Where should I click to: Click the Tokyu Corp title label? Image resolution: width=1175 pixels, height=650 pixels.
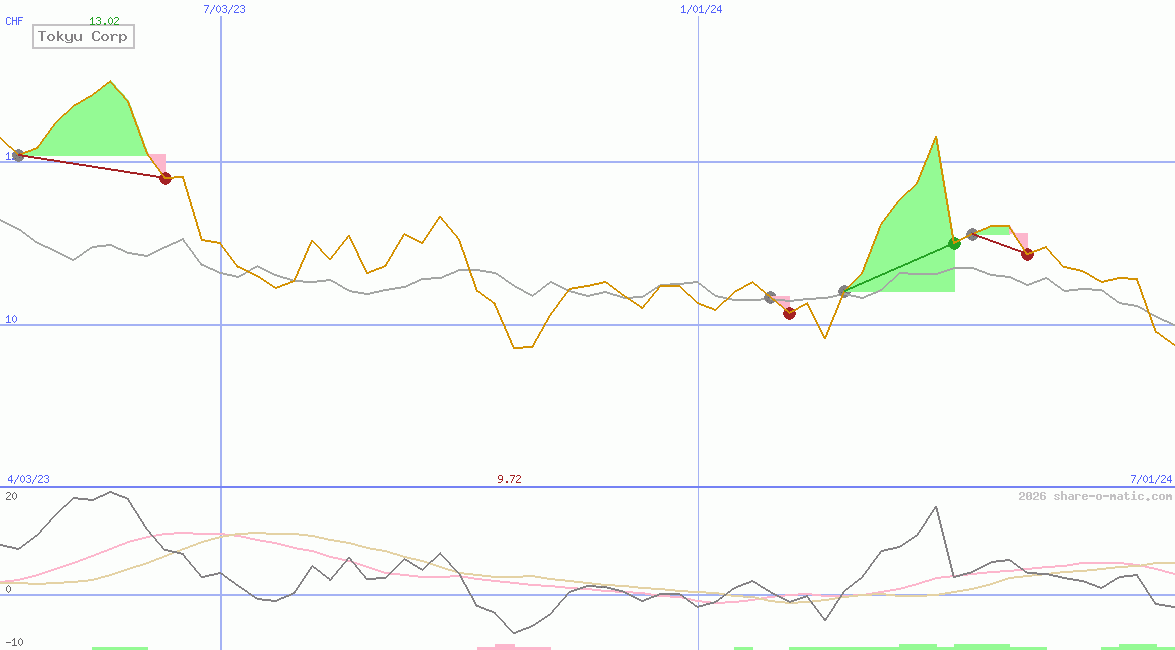click(83, 37)
